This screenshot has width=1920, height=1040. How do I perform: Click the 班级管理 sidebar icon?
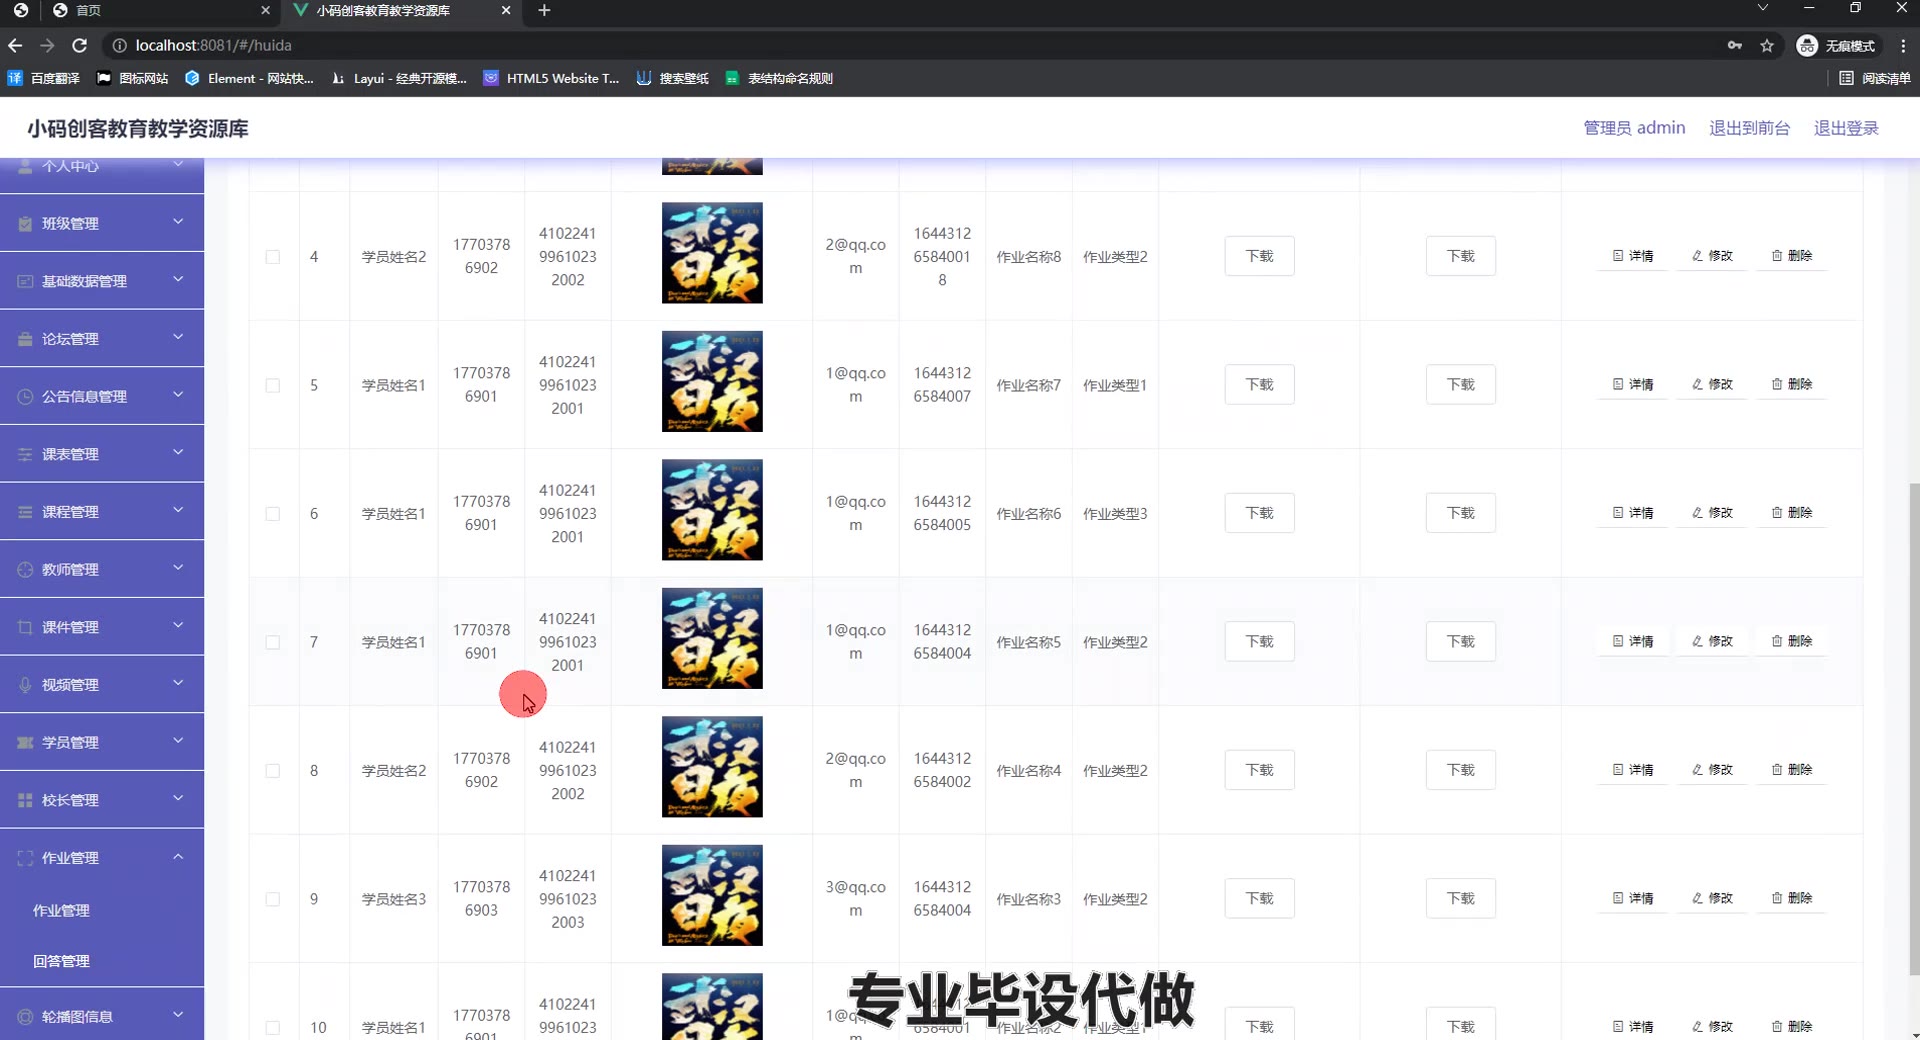coord(25,224)
